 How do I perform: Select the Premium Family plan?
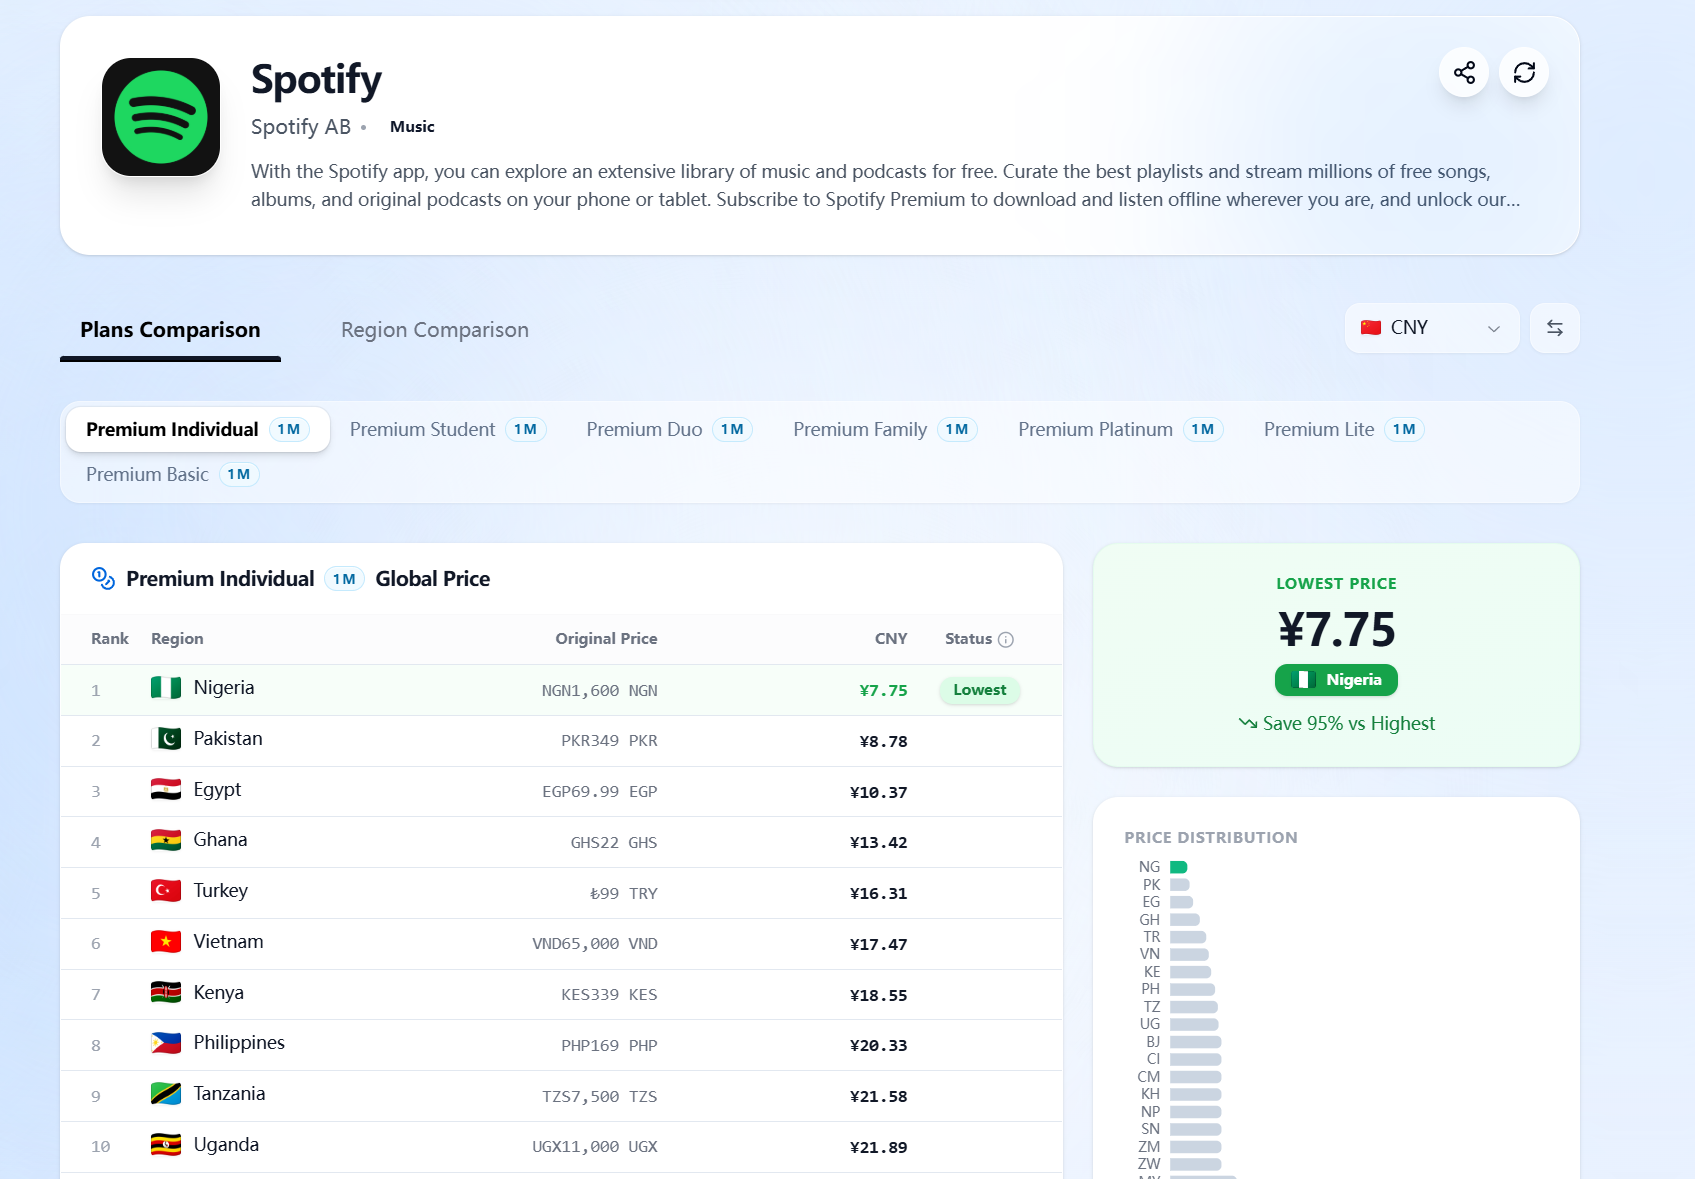click(885, 429)
